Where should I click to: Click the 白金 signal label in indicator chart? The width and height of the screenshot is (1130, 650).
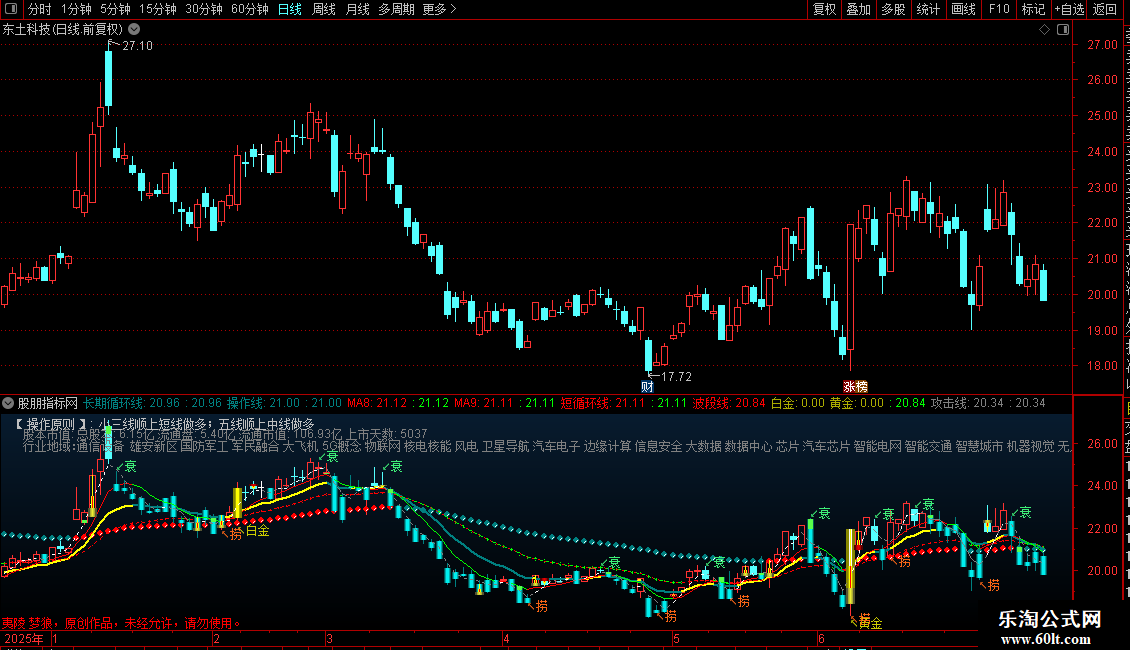click(x=257, y=530)
